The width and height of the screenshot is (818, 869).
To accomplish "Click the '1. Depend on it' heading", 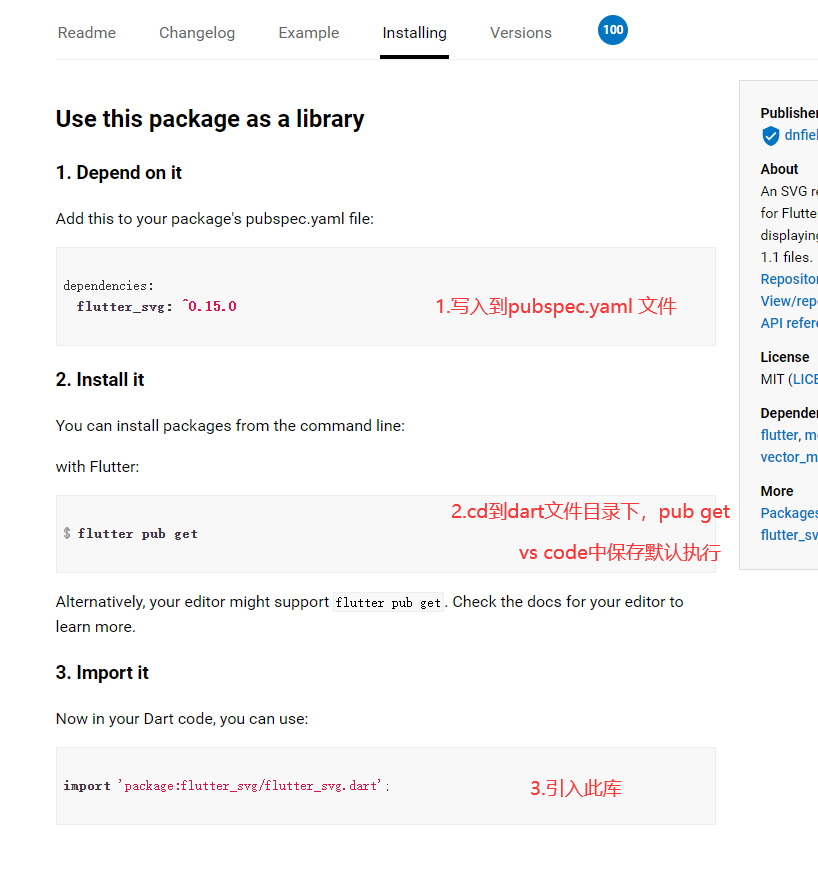I will 119,173.
